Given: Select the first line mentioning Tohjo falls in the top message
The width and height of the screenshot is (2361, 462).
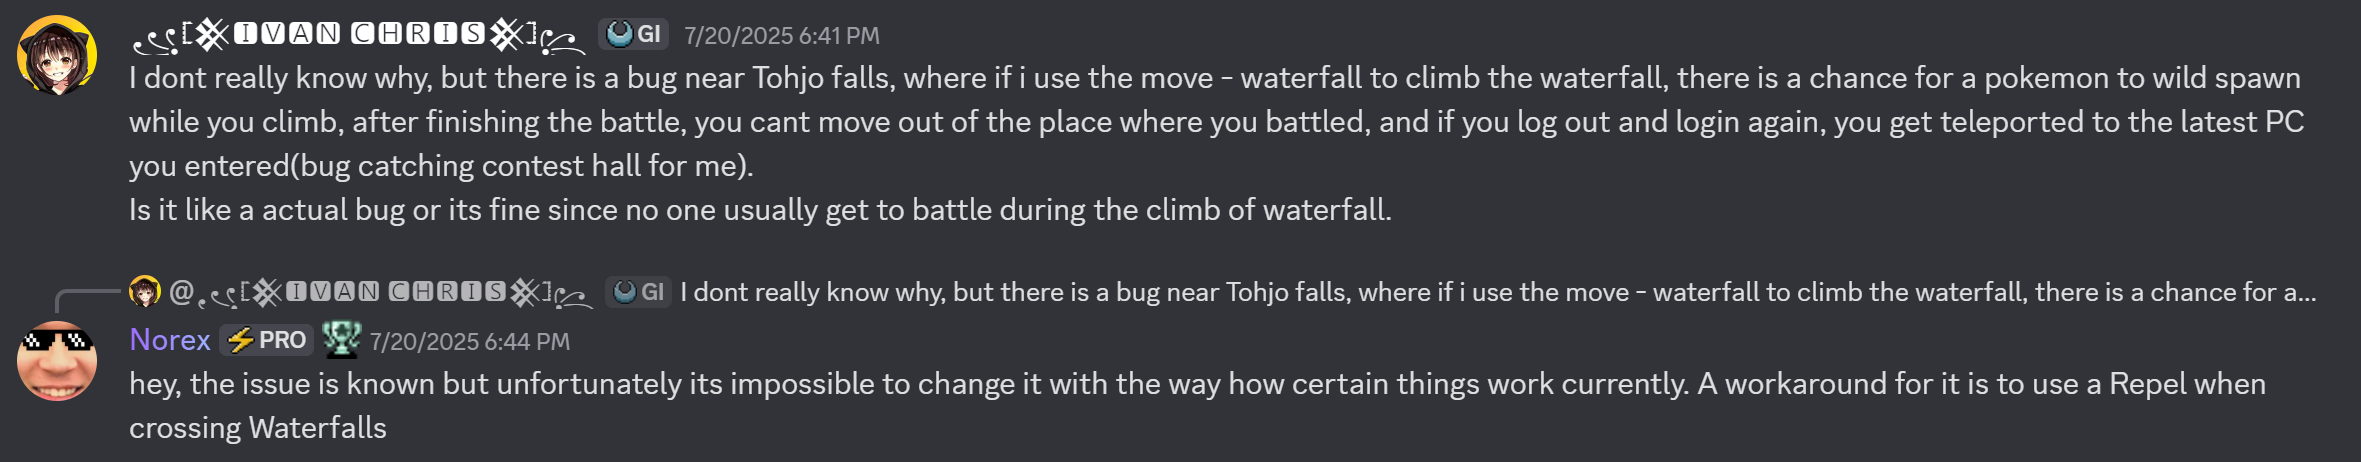Looking at the screenshot, I should [1215, 78].
